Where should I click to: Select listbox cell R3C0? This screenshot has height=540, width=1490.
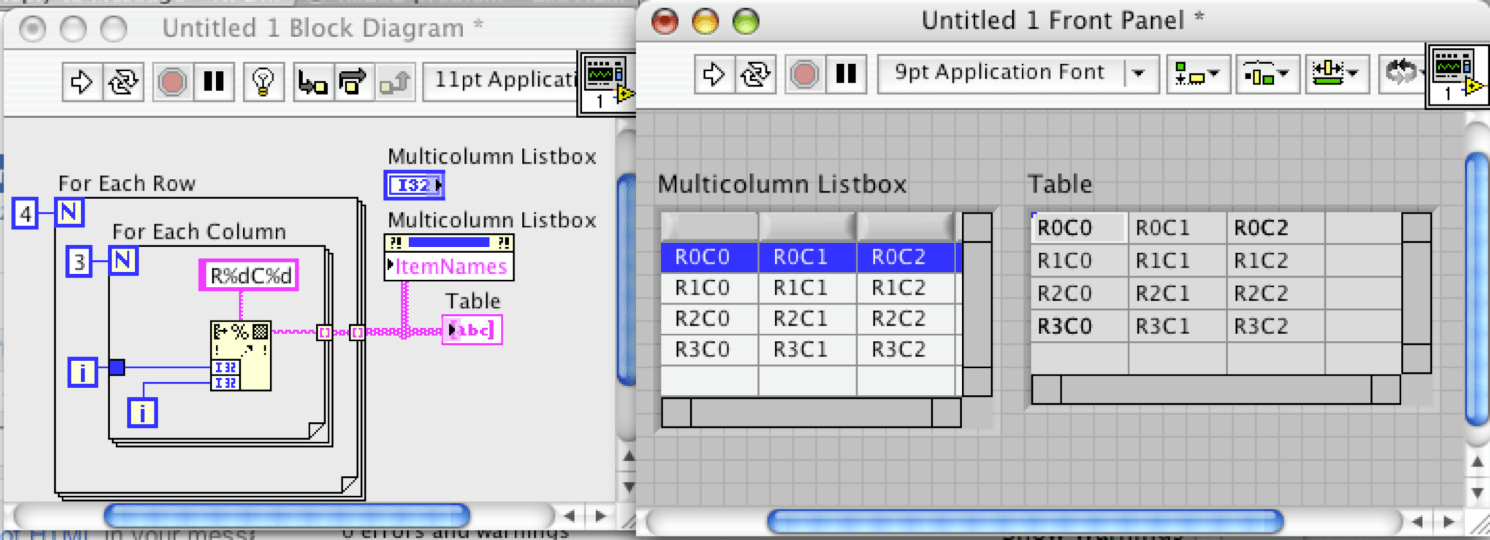coord(709,350)
